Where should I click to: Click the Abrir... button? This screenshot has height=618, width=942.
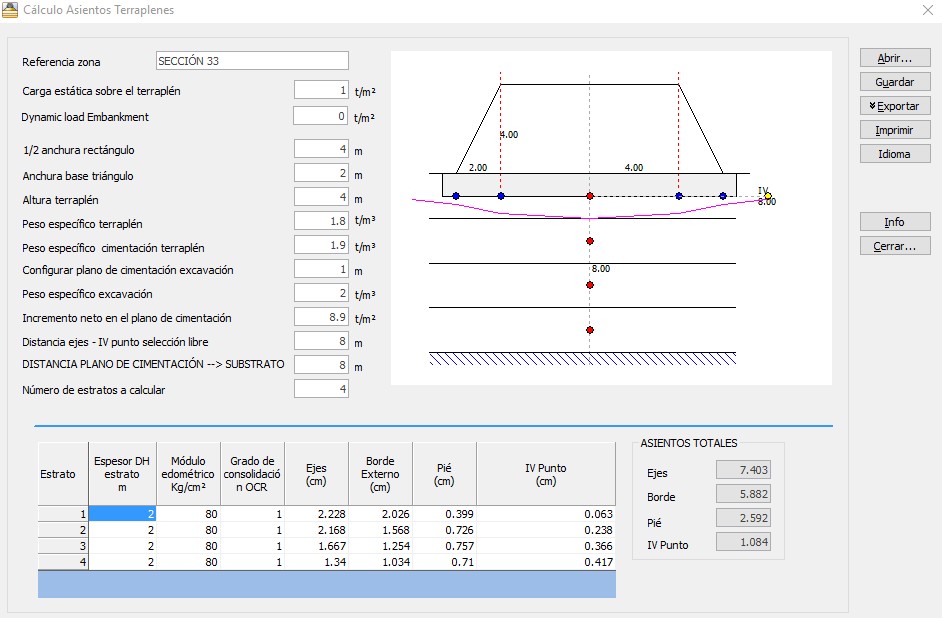tap(895, 58)
